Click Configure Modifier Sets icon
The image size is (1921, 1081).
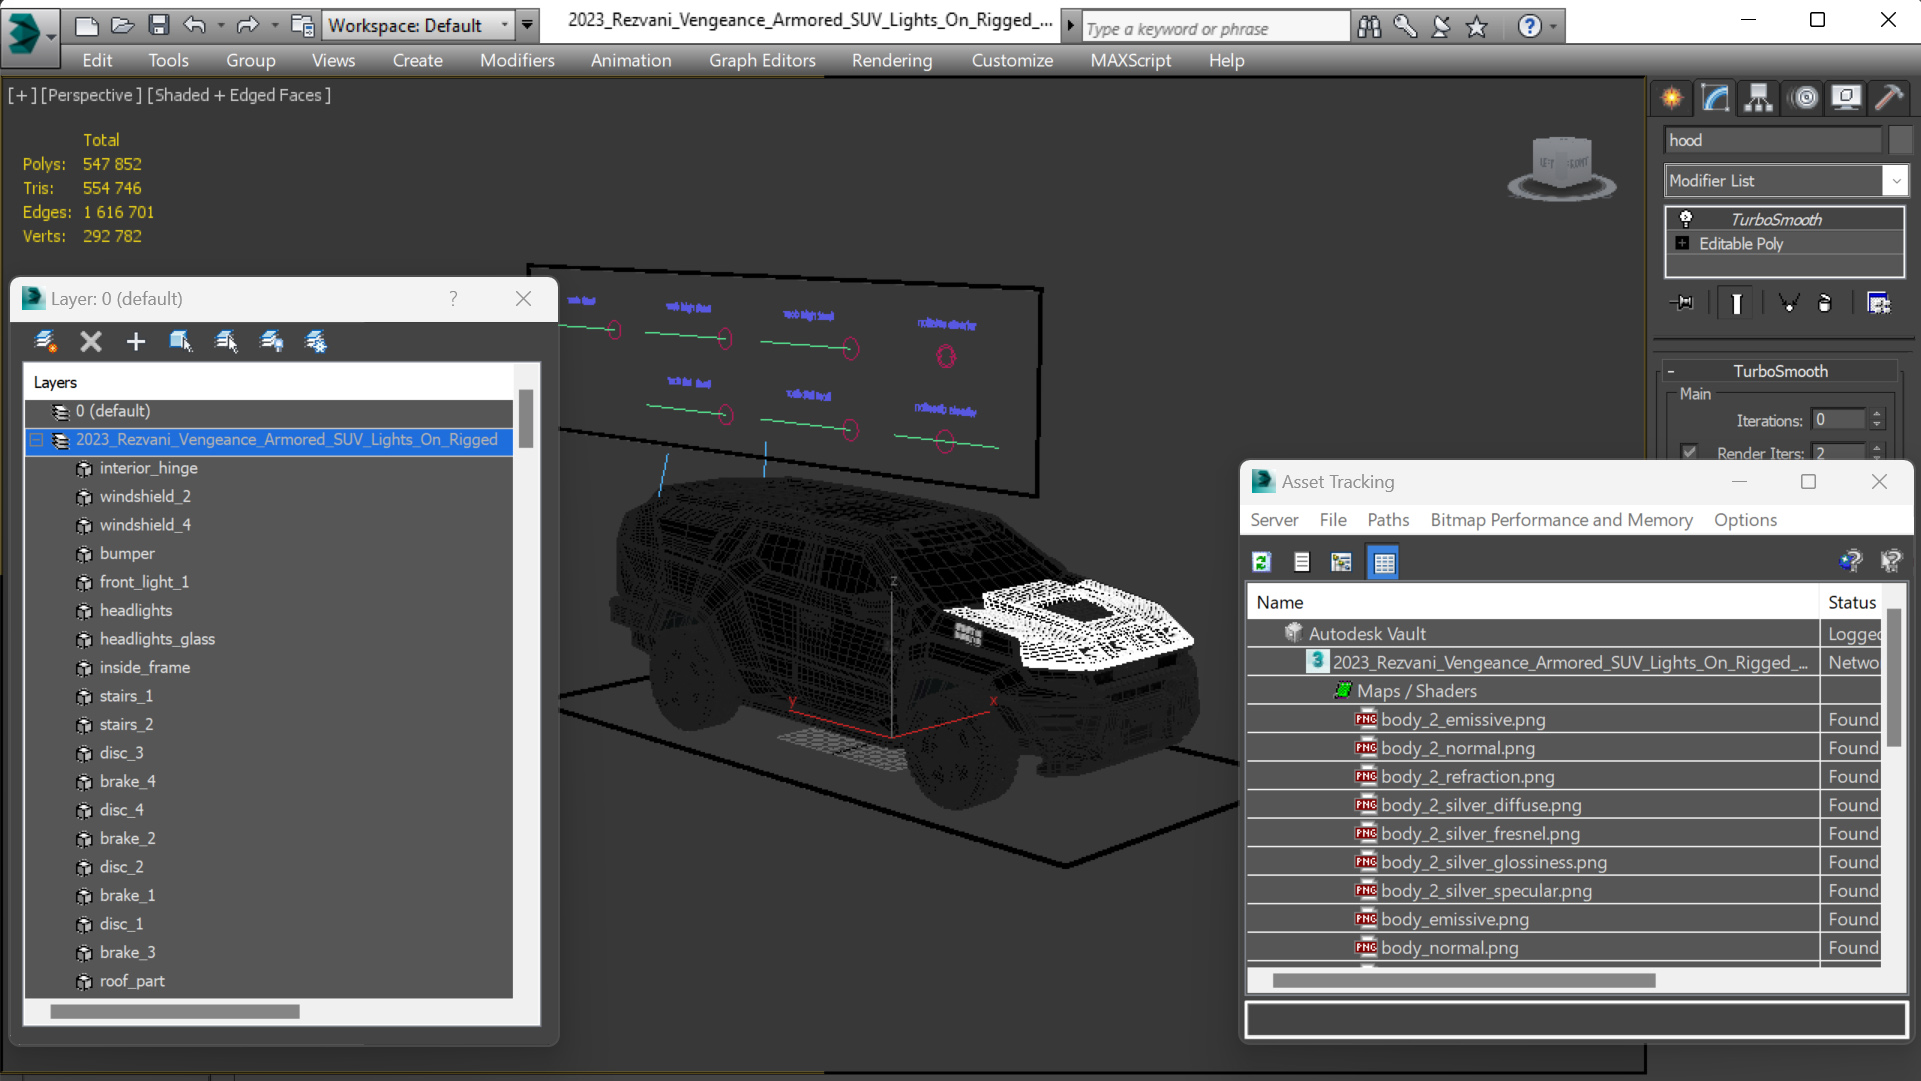point(1879,303)
